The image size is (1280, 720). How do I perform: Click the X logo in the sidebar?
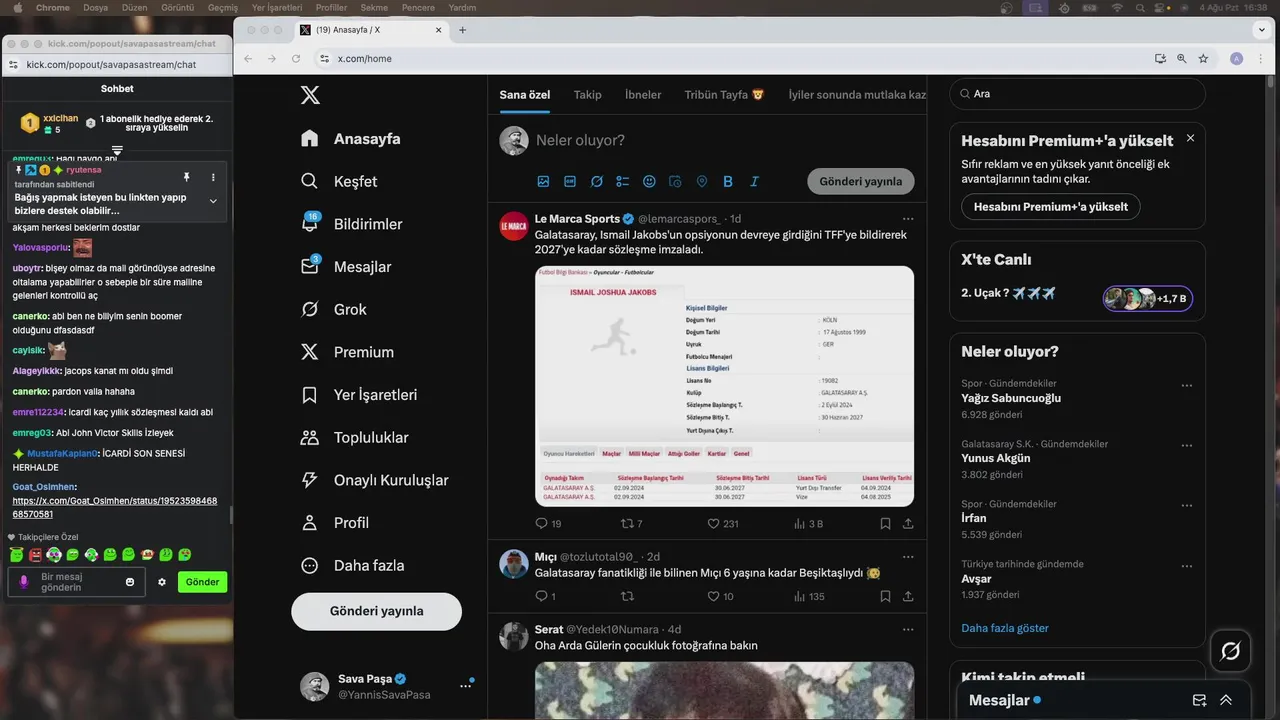point(310,95)
